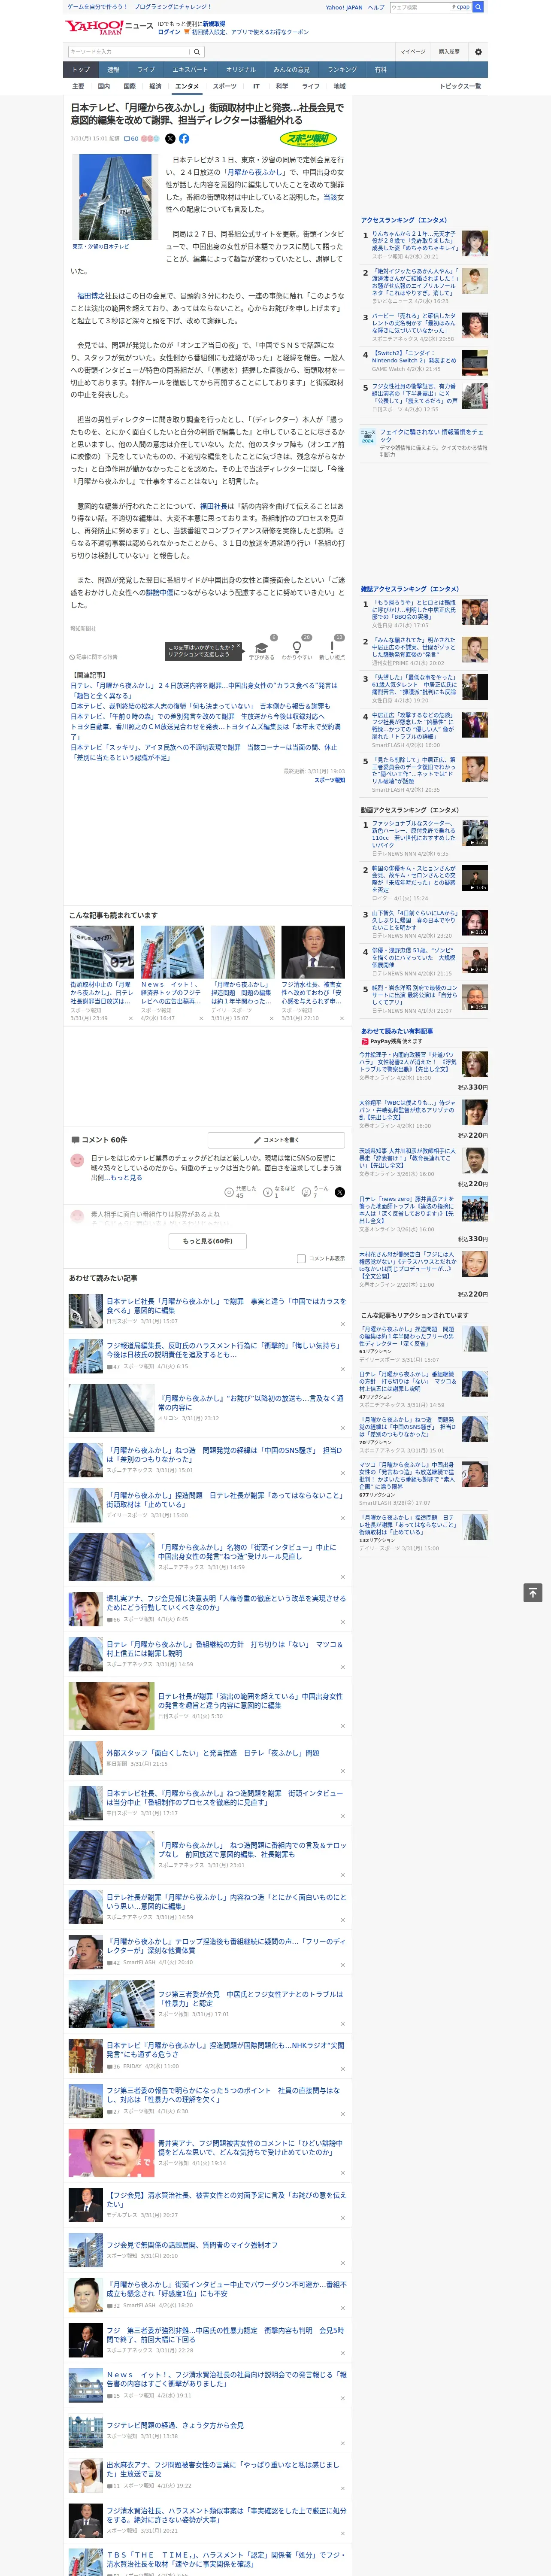Screen dimensions: 551x2576
Task: Select the エキスパート tab
Action: coord(190,70)
